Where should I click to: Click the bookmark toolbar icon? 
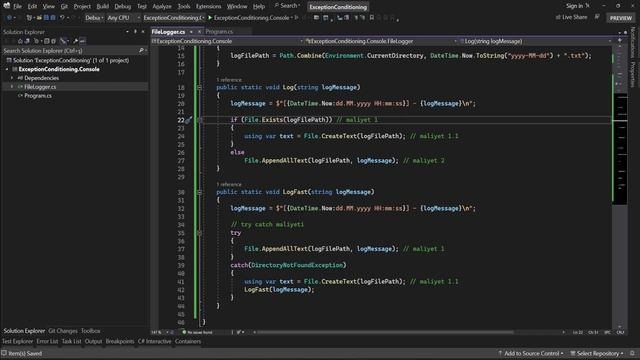pos(371,18)
